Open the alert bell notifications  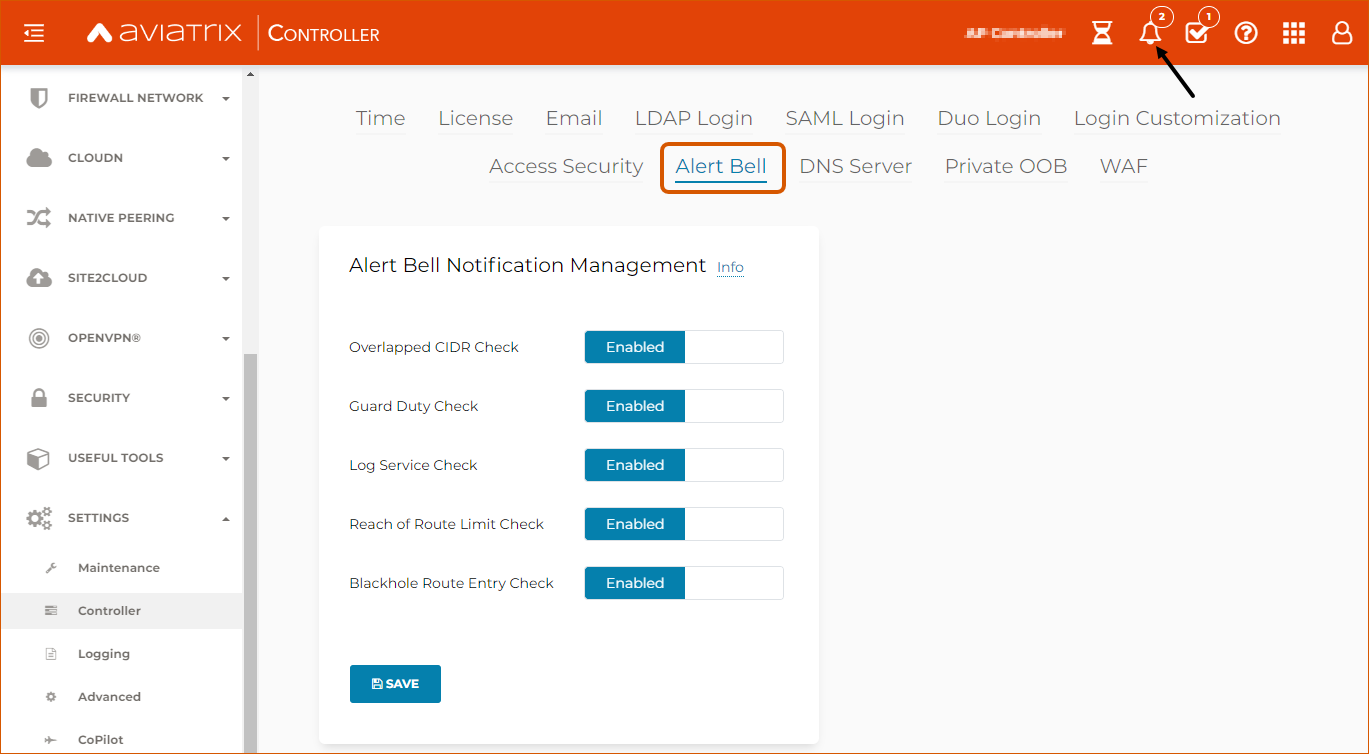point(1149,33)
